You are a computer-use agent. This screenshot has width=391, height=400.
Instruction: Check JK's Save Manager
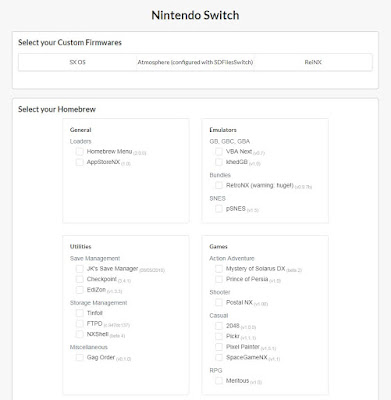click(79, 269)
